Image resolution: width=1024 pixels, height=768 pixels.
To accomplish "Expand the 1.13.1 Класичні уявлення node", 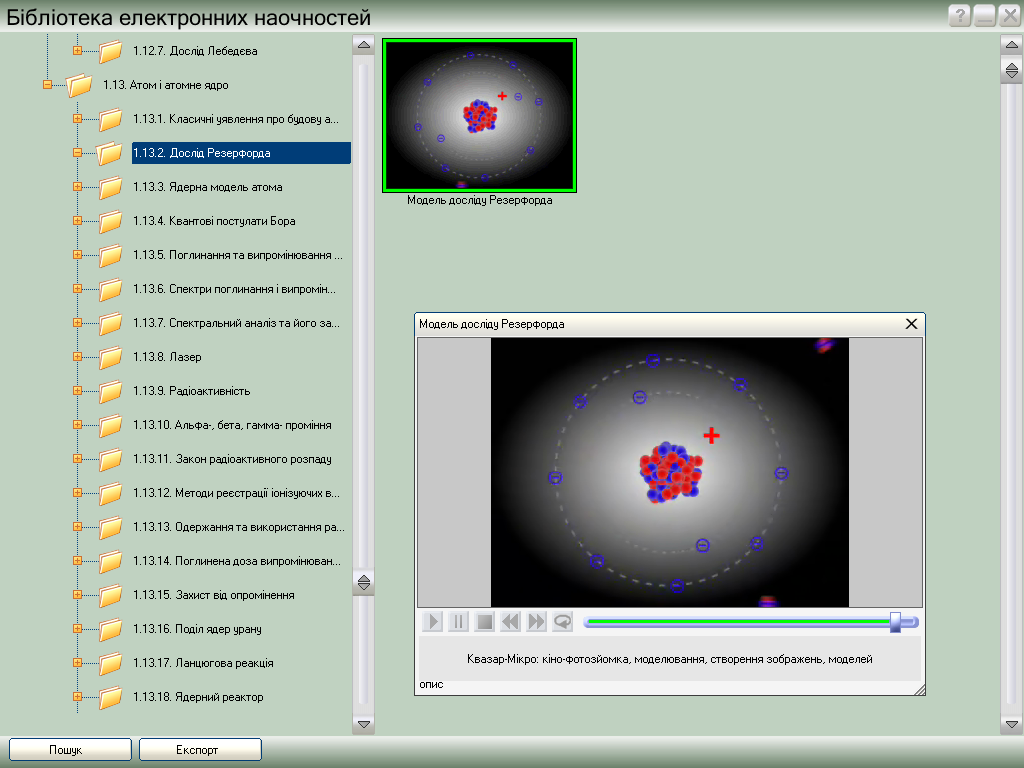I will [x=77, y=119].
